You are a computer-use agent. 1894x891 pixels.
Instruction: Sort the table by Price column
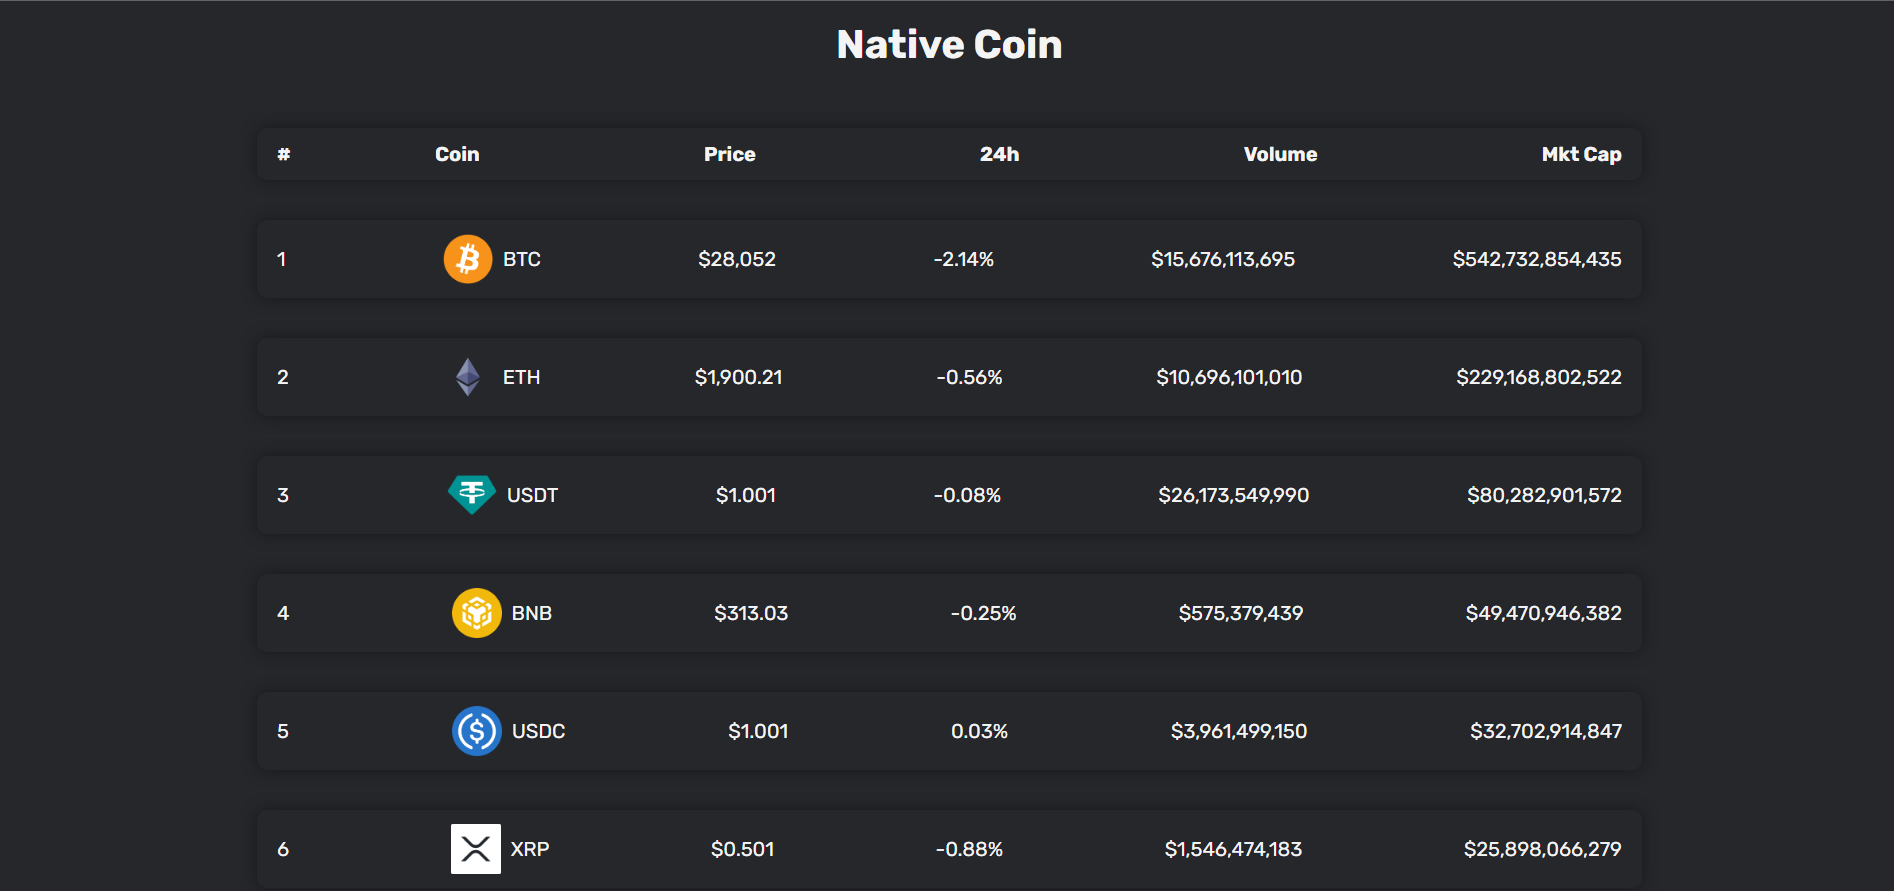(x=729, y=153)
